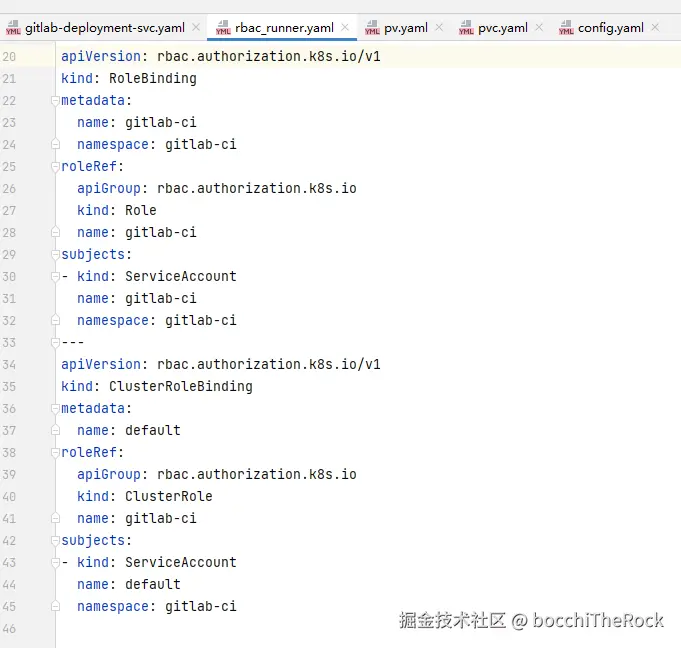The image size is (681, 648).
Task: Click 'kind: ClusterRole' on line 40
Action: tap(145, 496)
